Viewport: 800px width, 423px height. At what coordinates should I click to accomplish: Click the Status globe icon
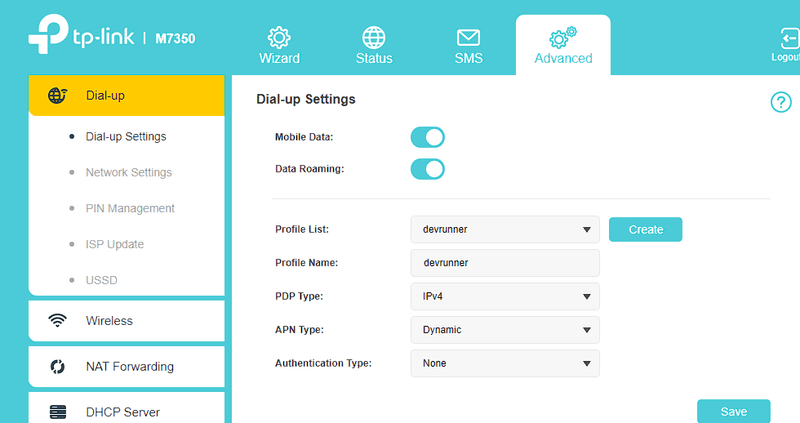(x=374, y=37)
